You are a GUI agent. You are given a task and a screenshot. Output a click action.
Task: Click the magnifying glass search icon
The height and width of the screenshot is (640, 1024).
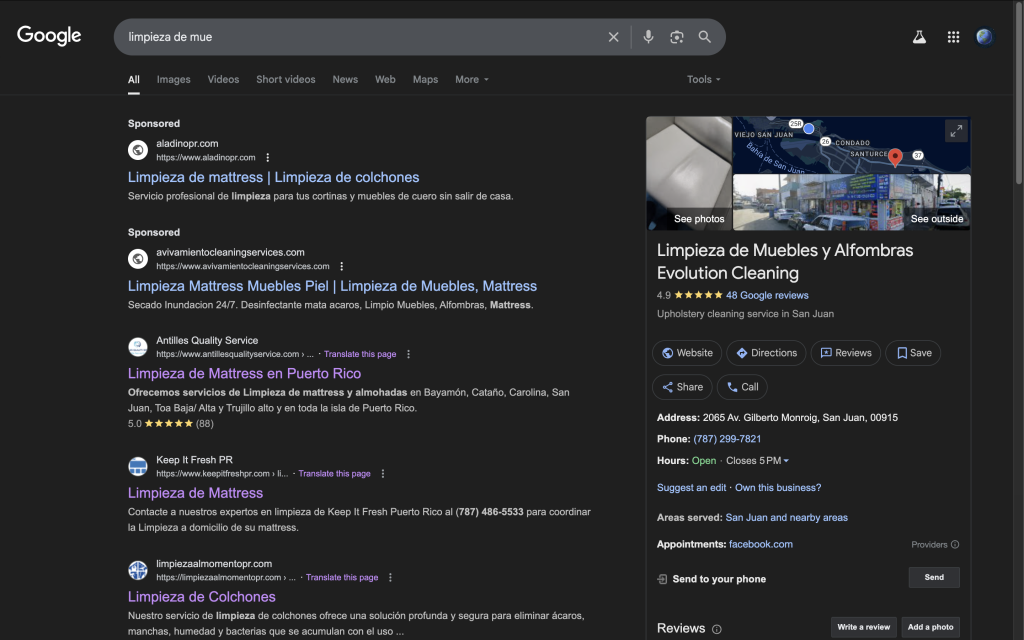[705, 37]
